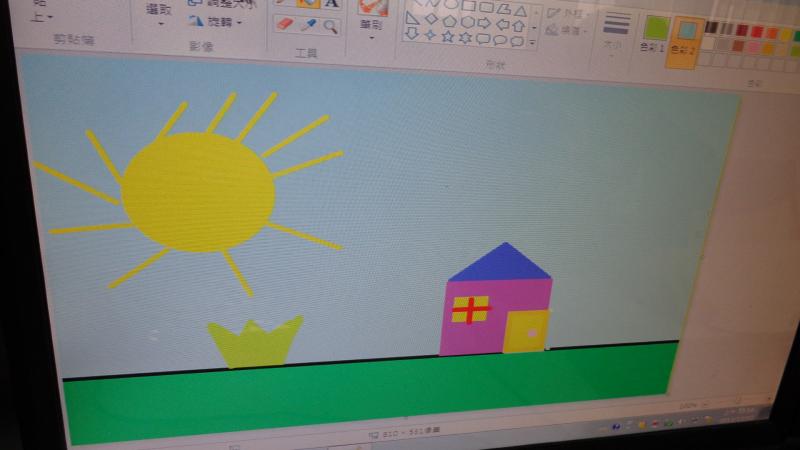Viewport: 800px width, 450px height.
Task: Choose the isosceles triangle shape
Action: tap(520, 11)
